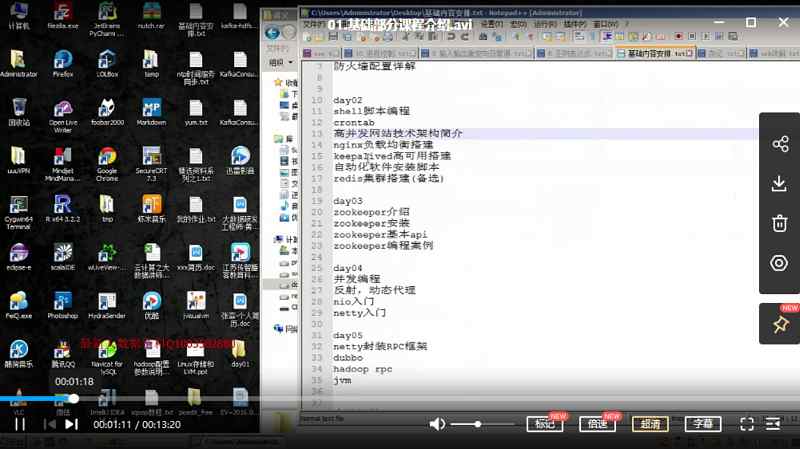This screenshot has height=449, width=800.
Task: Pin the video with the NEW pin icon
Action: 780,324
